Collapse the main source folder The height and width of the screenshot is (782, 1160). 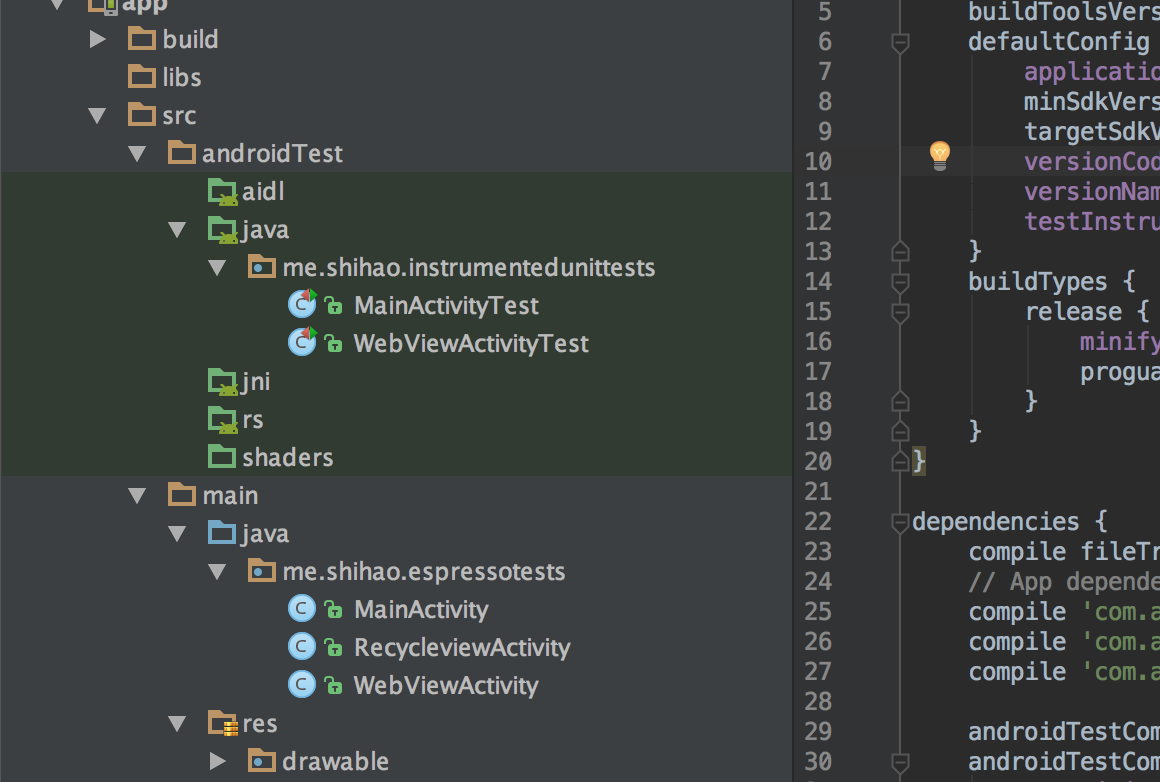pos(137,495)
